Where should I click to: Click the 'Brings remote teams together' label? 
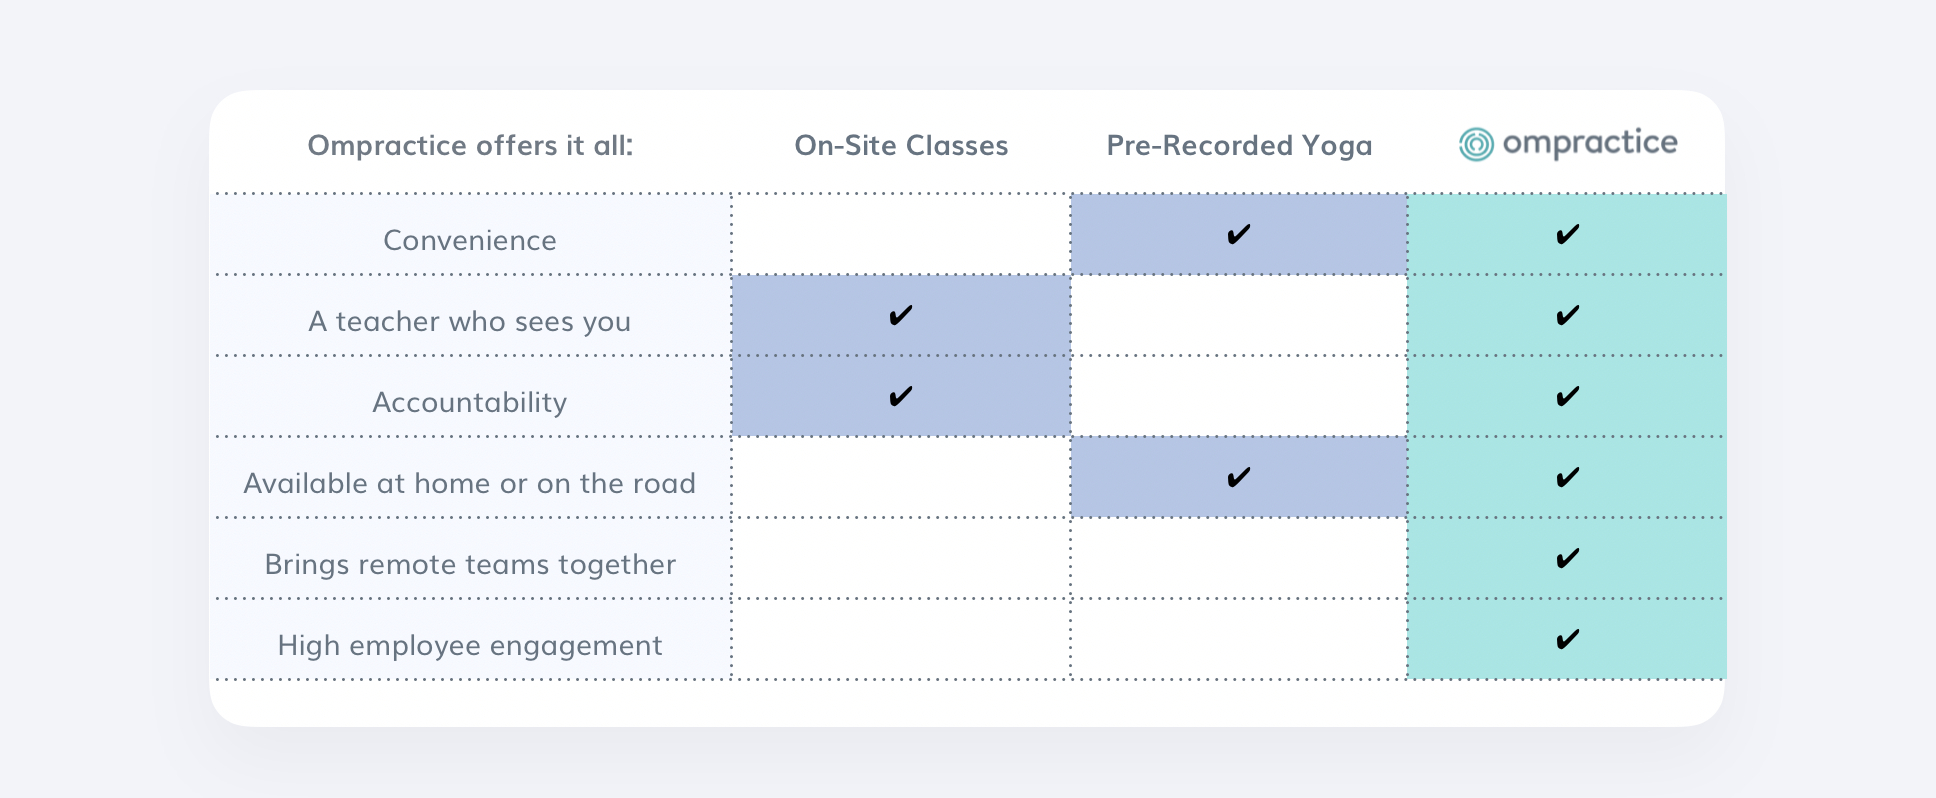pos(470,565)
